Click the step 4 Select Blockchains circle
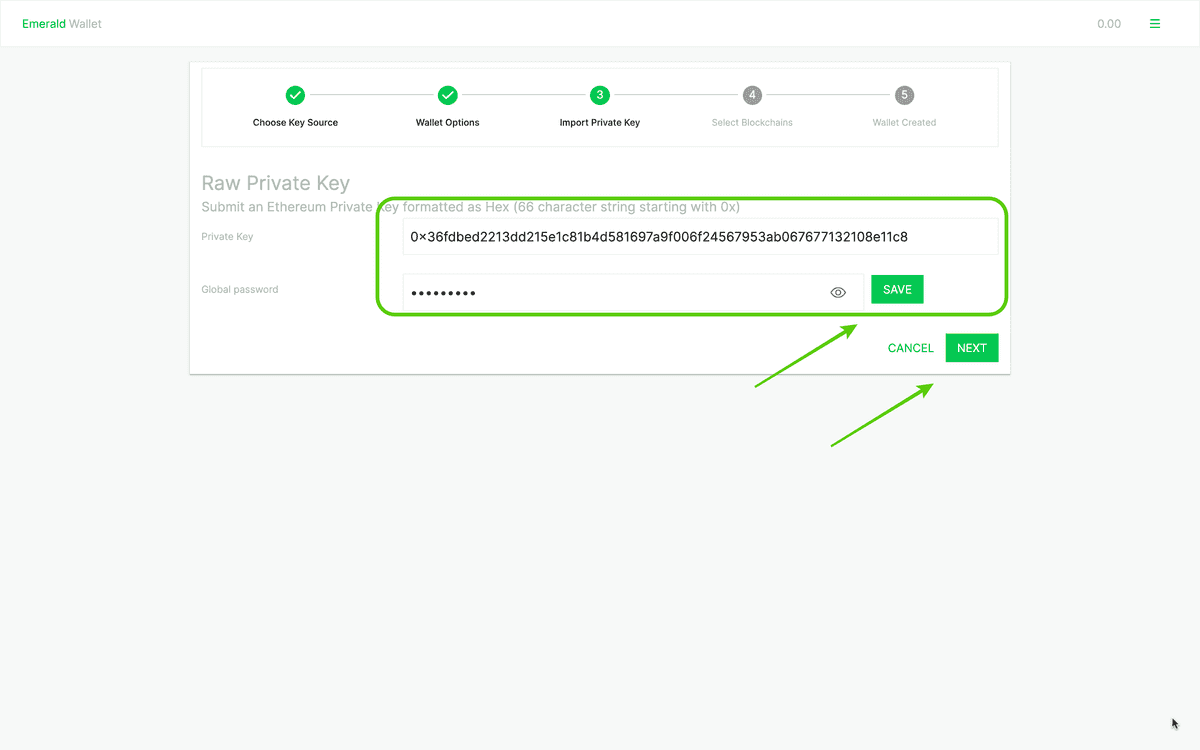 click(x=752, y=95)
